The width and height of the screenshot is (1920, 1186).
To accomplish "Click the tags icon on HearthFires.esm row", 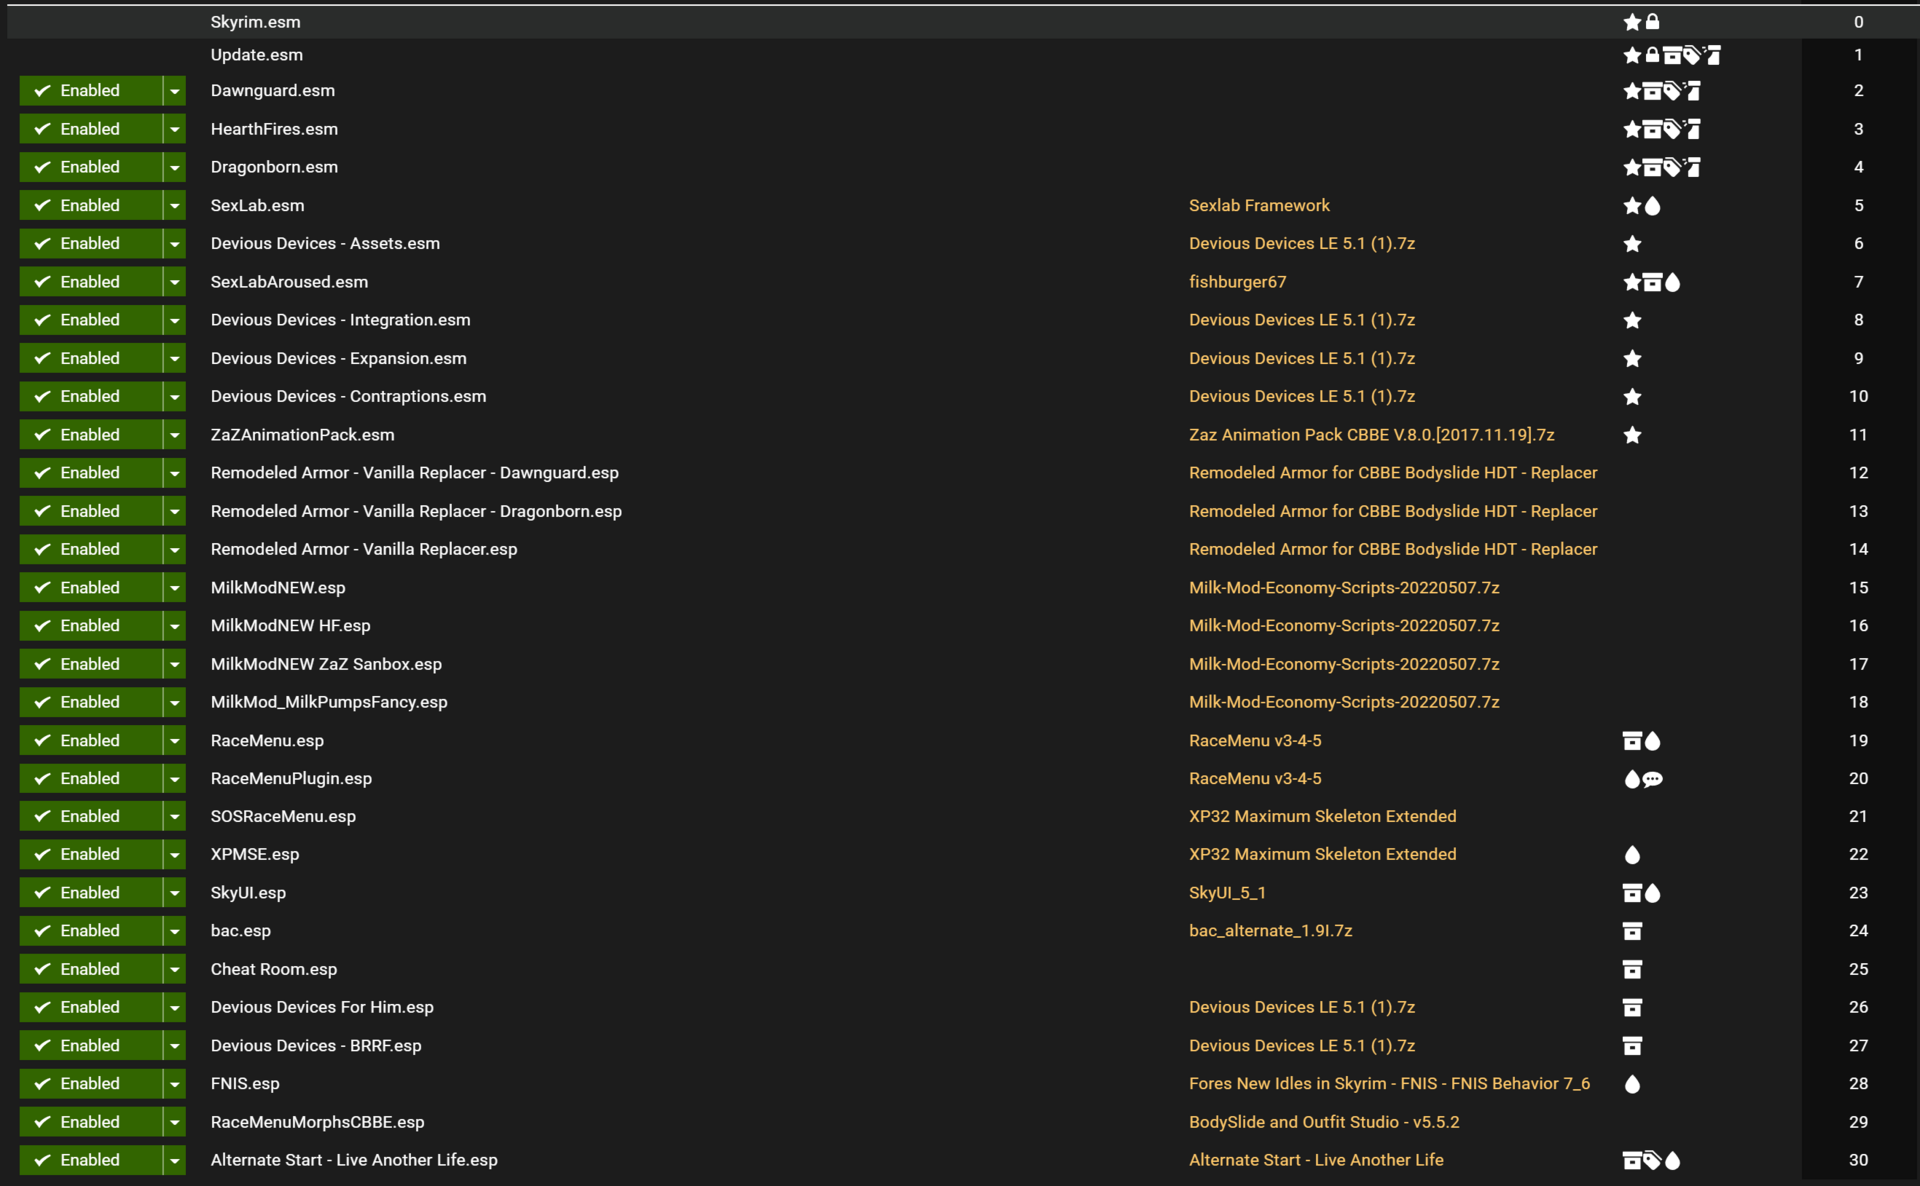I will 1672,129.
